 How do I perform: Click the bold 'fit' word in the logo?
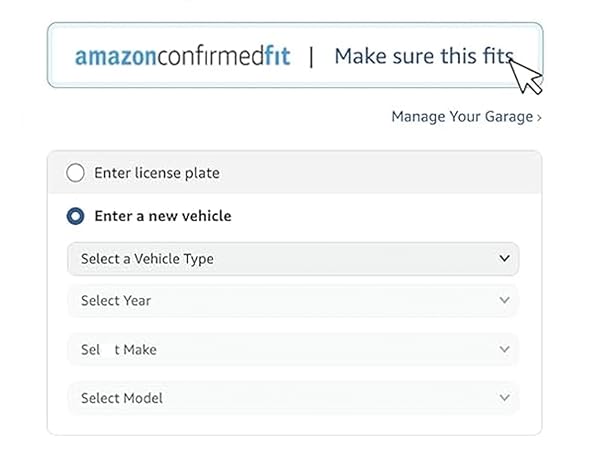tap(277, 56)
